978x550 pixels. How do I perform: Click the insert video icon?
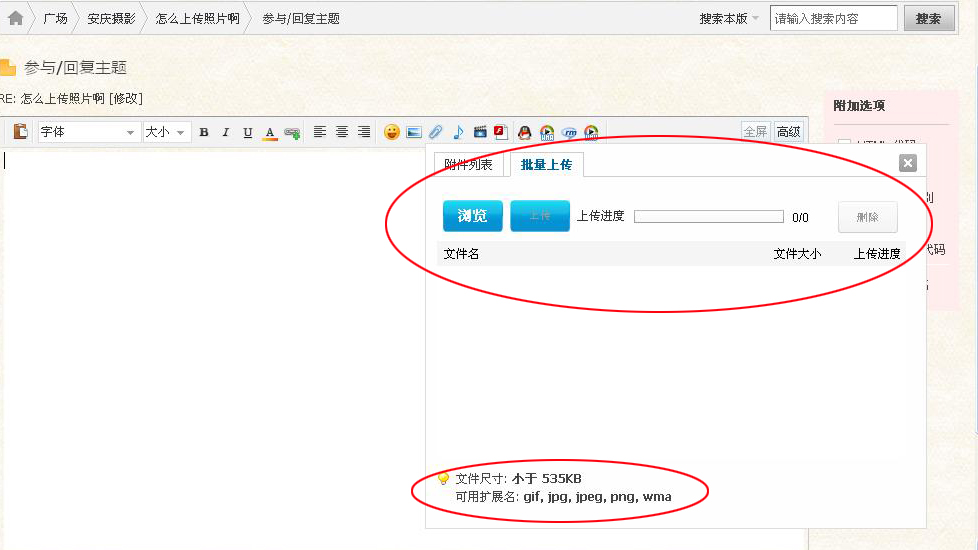point(480,132)
